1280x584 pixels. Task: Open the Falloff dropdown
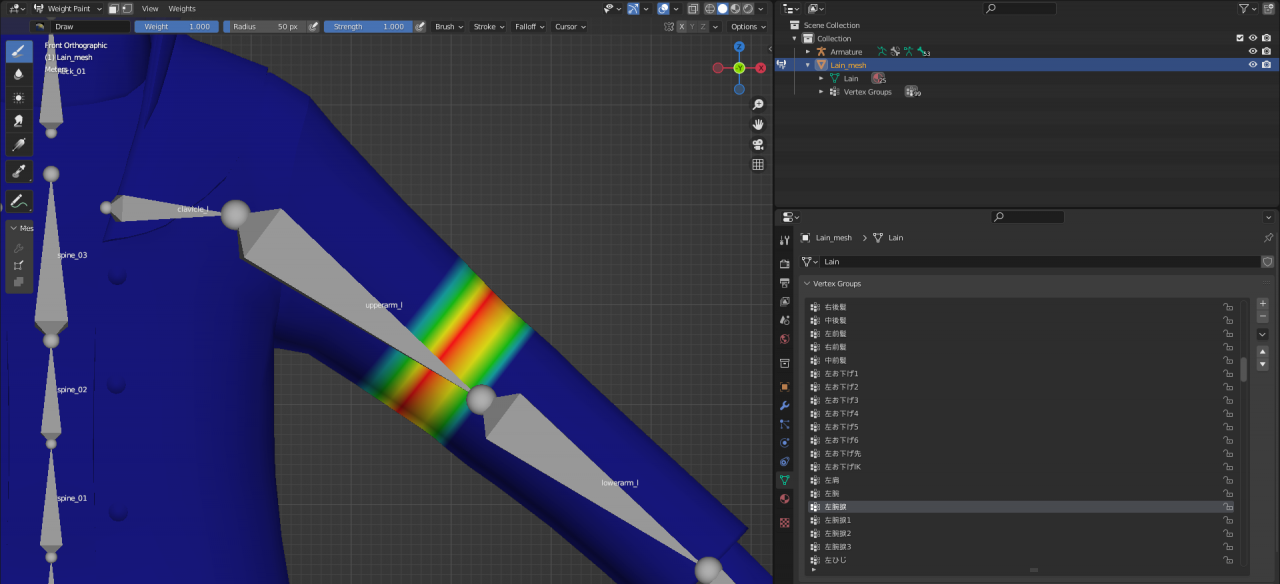coord(528,27)
